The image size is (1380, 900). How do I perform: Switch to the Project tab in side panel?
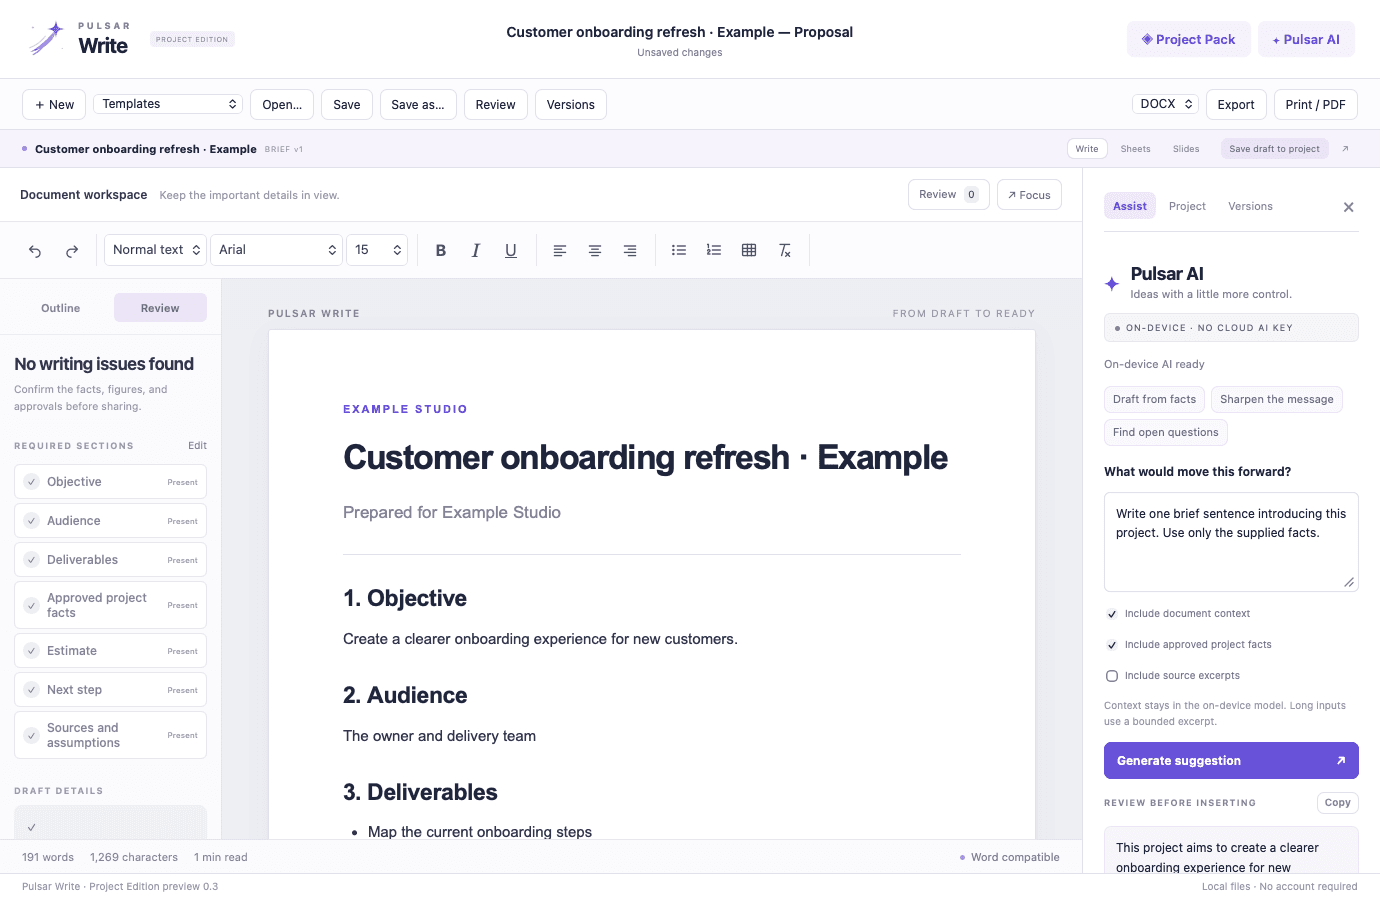[x=1187, y=206]
